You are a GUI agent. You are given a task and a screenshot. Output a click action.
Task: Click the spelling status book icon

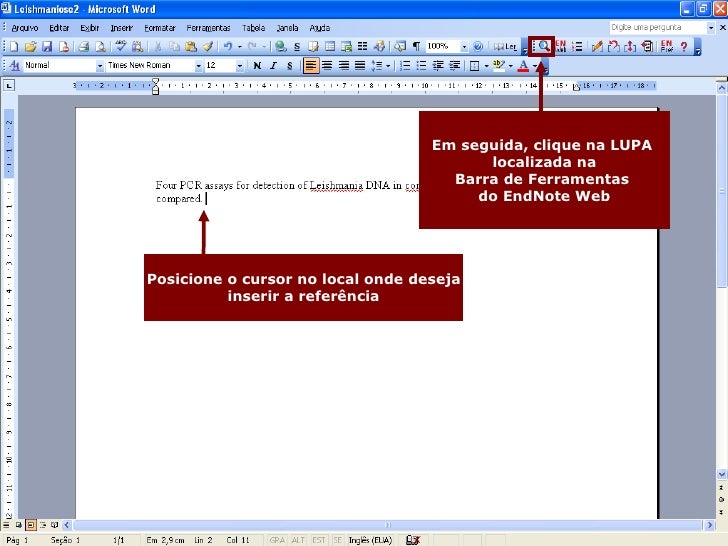(413, 540)
